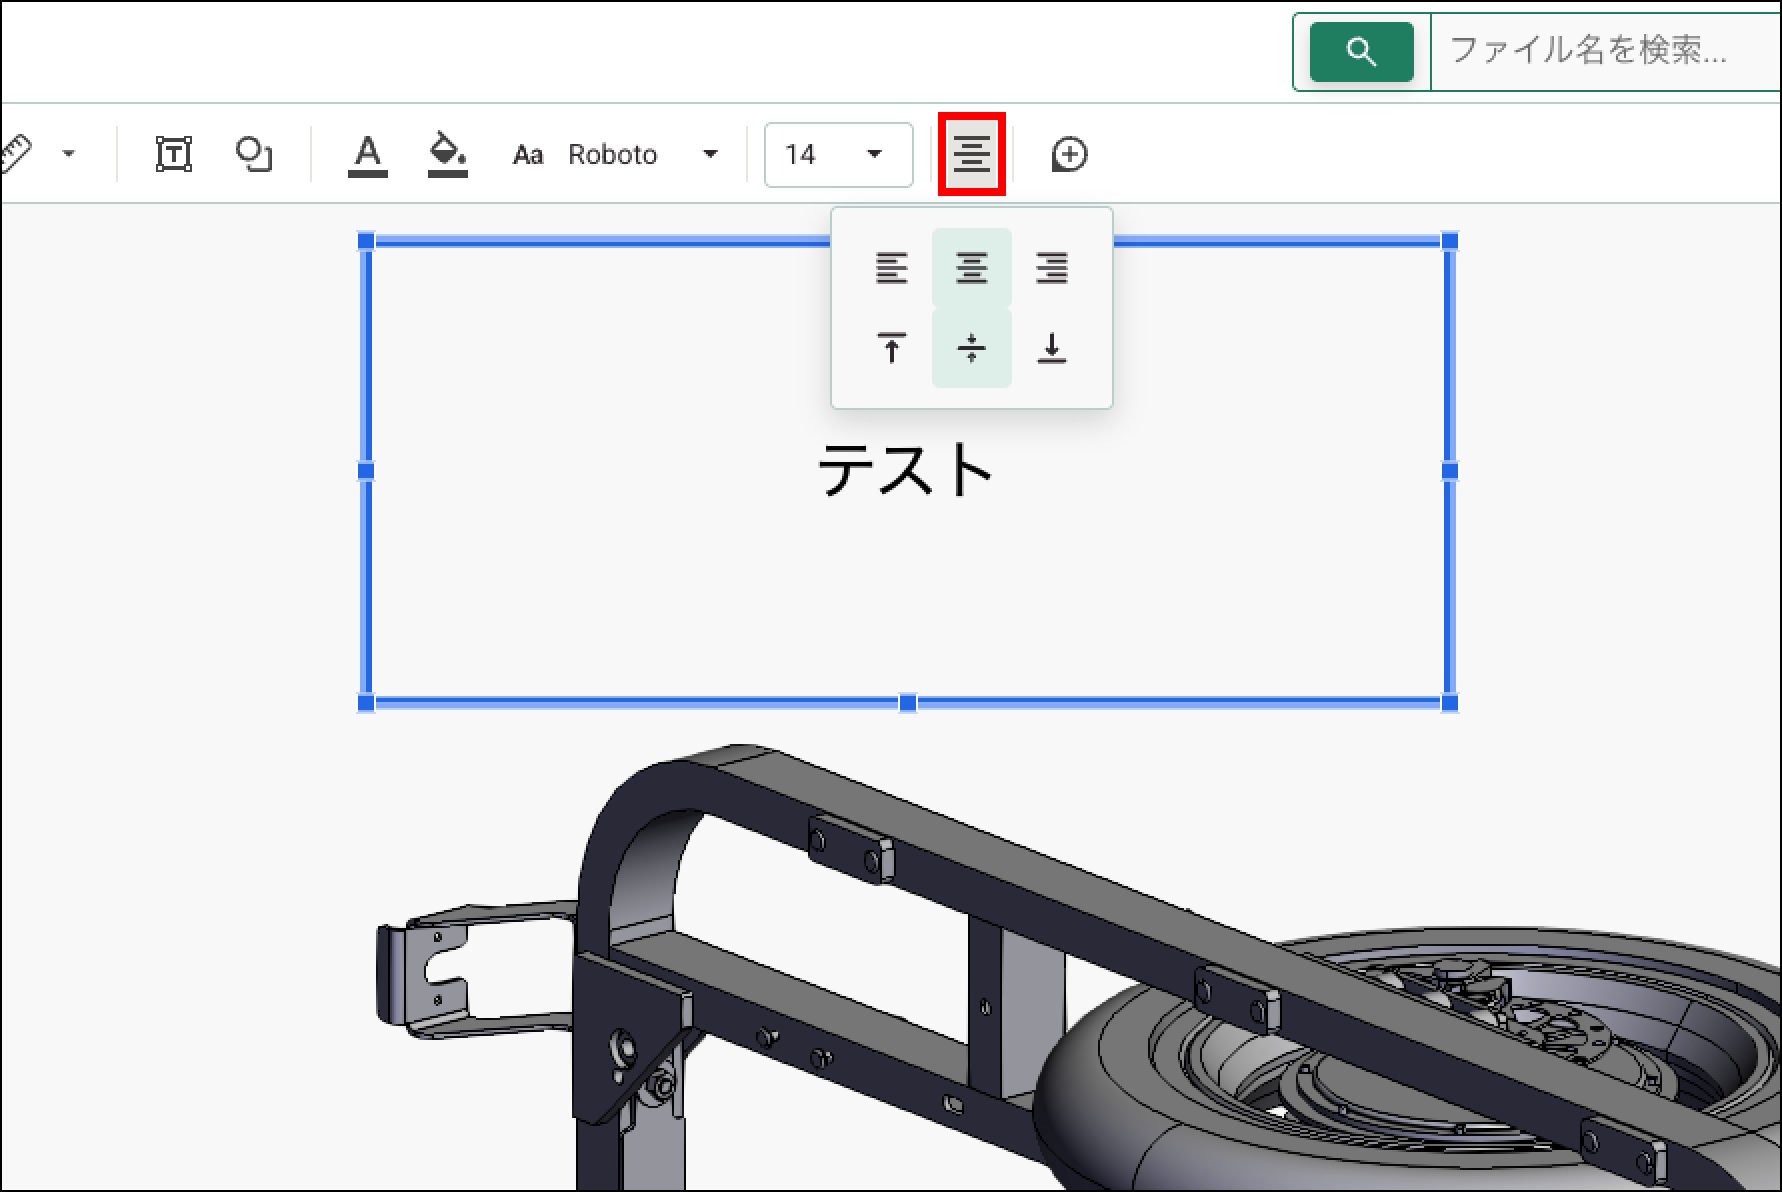This screenshot has width=1782, height=1192.
Task: Align text to the right
Action: point(1051,268)
